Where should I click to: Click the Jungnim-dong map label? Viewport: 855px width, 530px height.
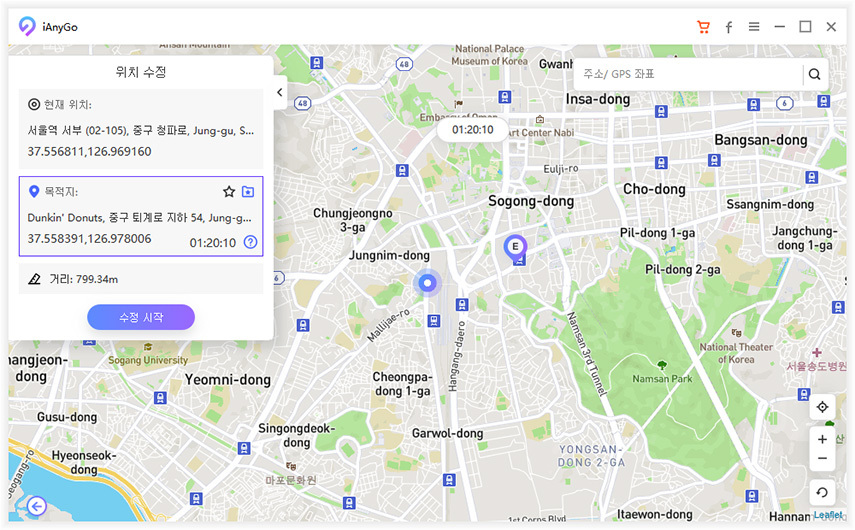pyautogui.click(x=389, y=255)
